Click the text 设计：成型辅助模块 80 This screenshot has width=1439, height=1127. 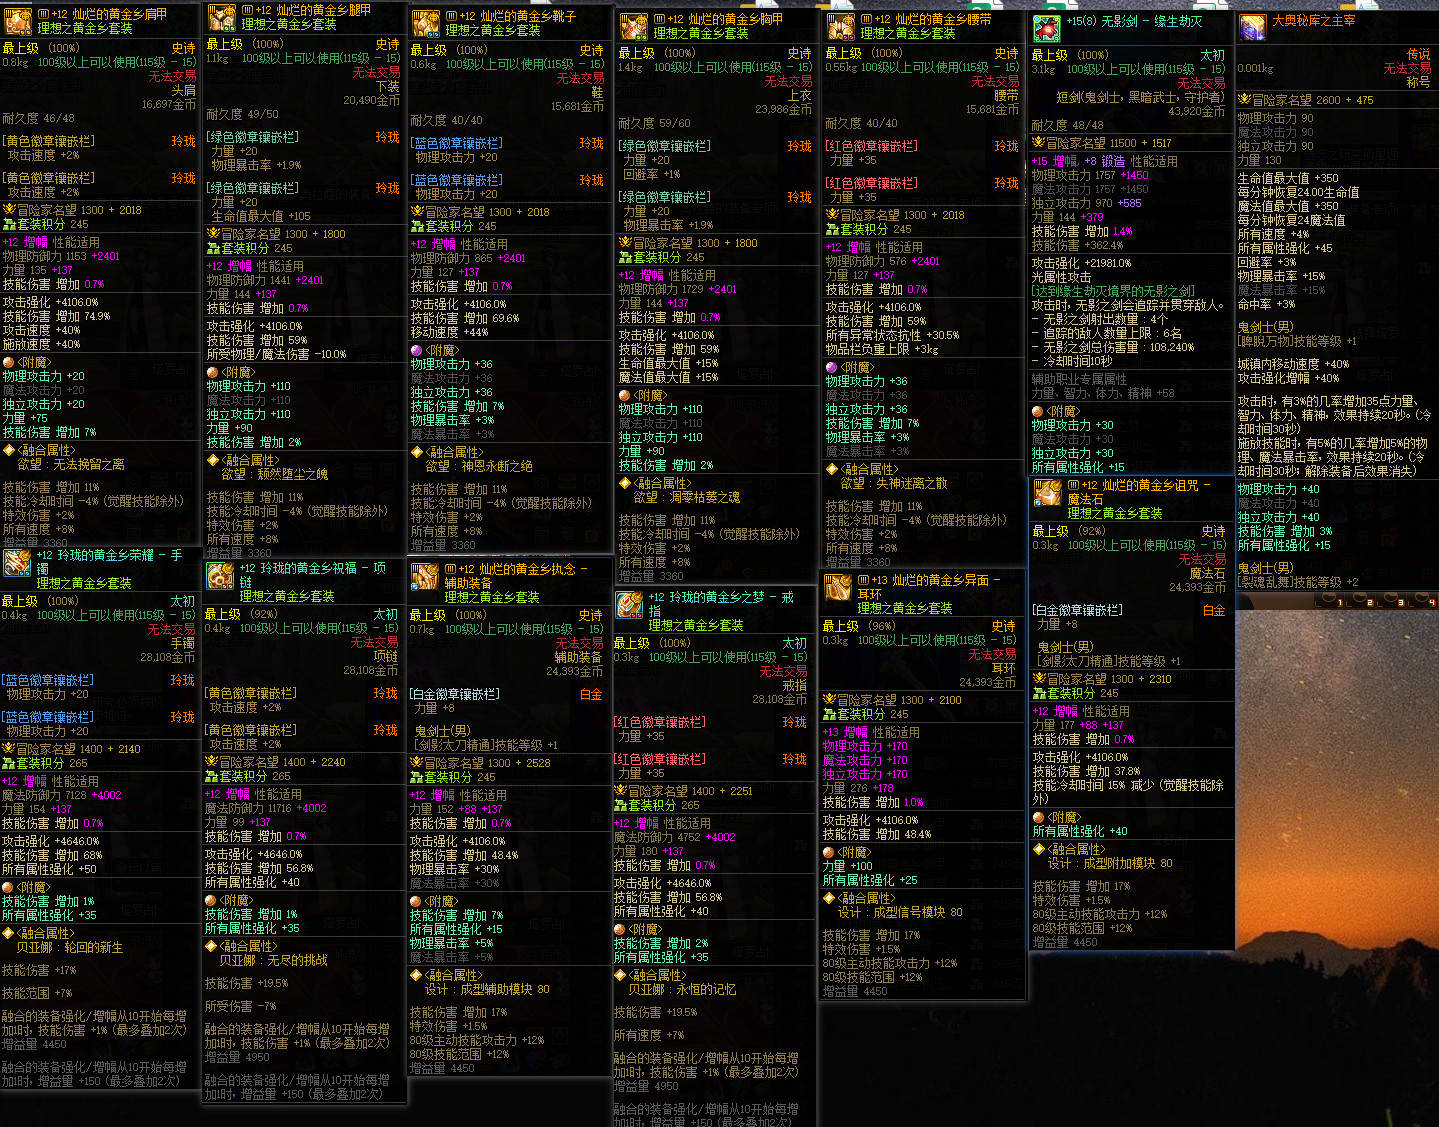pyautogui.click(x=487, y=989)
